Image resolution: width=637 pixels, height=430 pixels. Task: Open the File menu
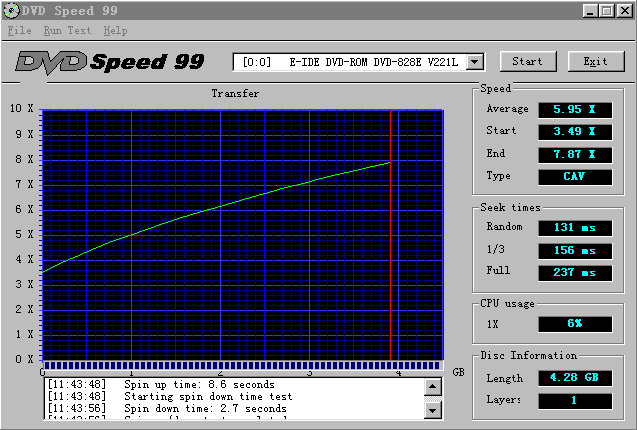click(x=20, y=30)
